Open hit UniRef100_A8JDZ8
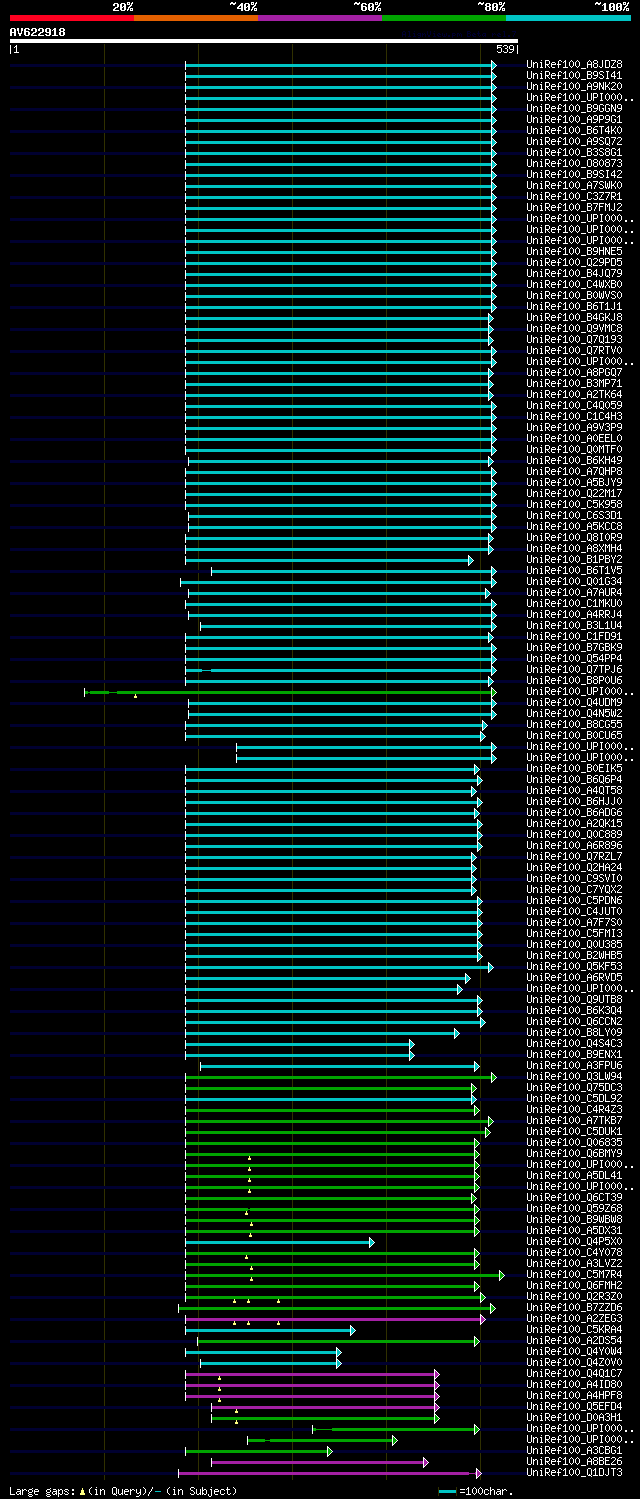 click(576, 64)
